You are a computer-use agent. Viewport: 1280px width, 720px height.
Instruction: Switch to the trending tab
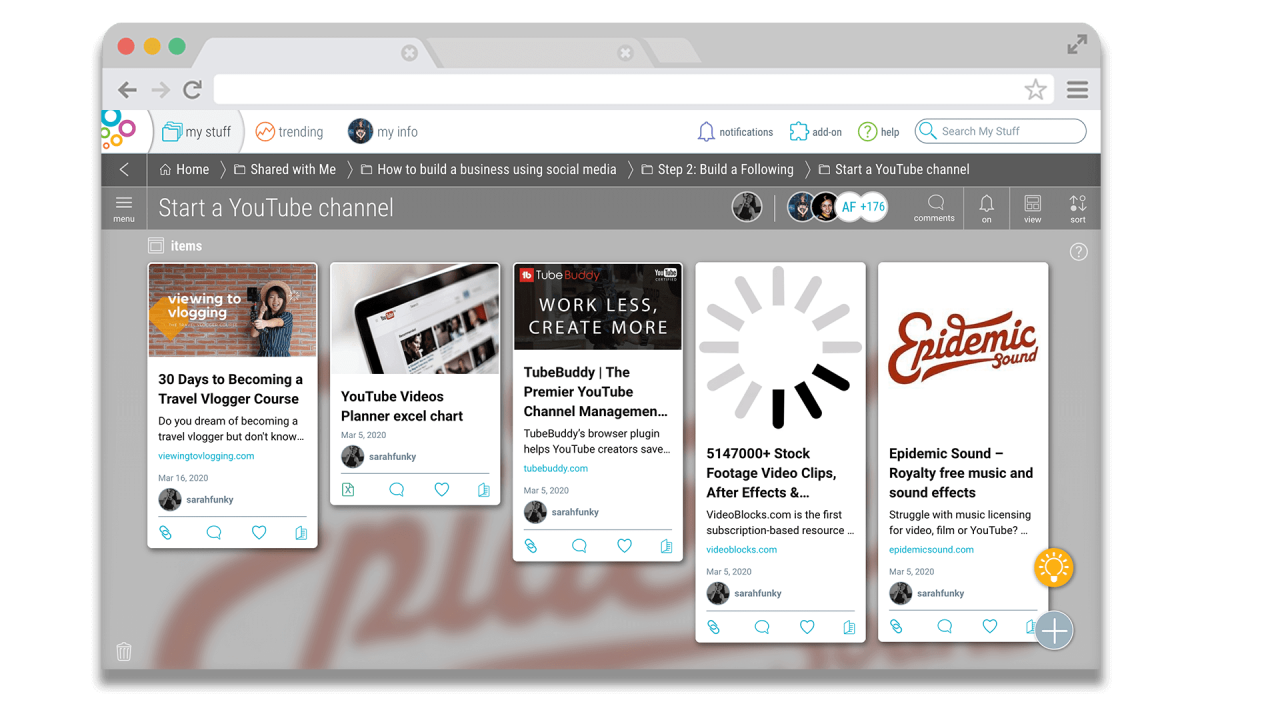coord(289,131)
